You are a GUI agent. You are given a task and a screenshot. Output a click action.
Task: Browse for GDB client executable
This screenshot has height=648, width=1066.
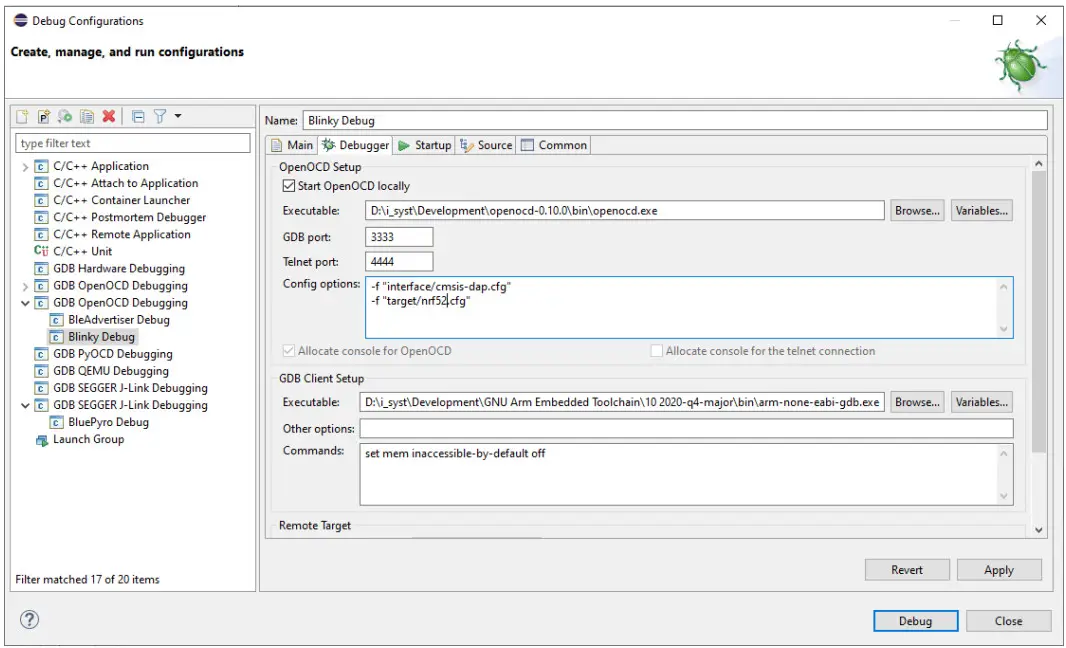[x=917, y=403]
